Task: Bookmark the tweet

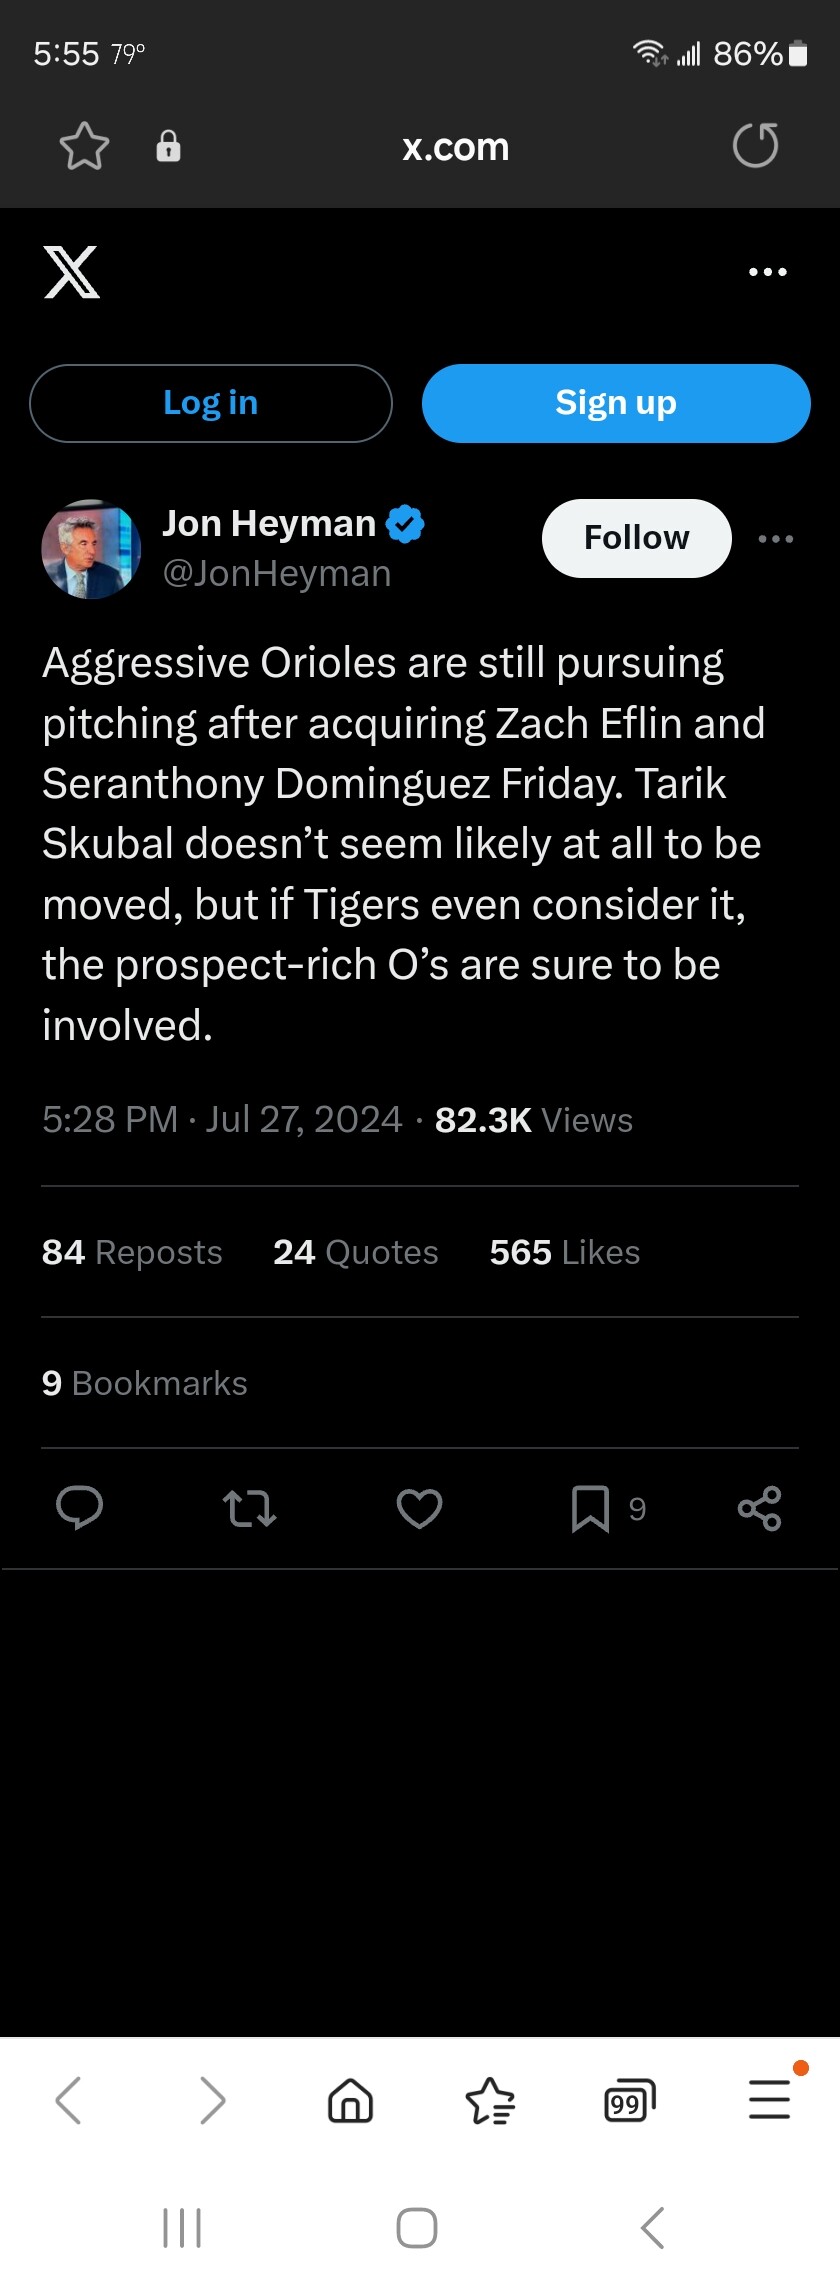Action: [590, 1508]
